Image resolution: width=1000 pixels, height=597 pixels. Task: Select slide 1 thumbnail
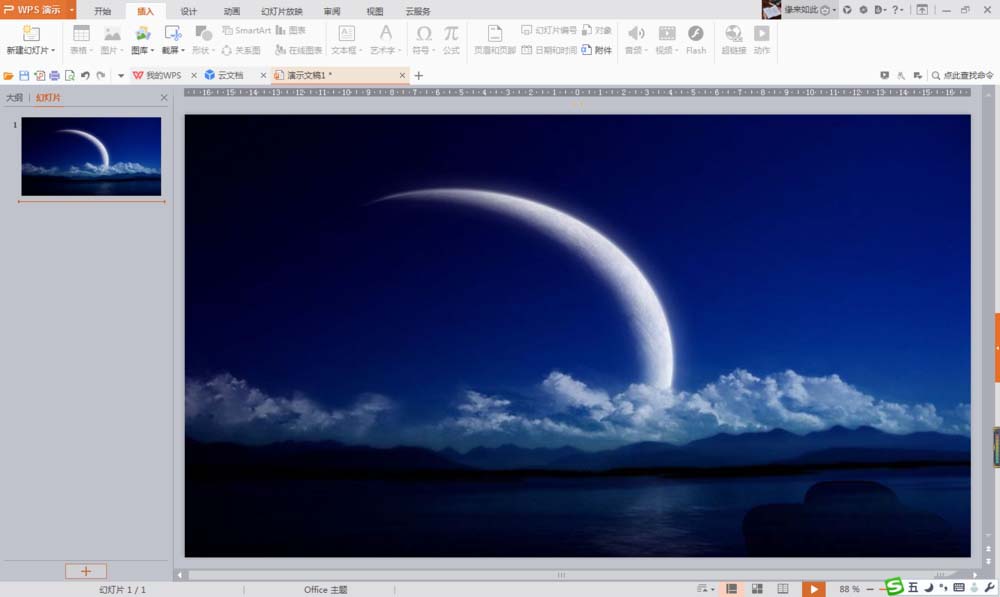[x=91, y=156]
